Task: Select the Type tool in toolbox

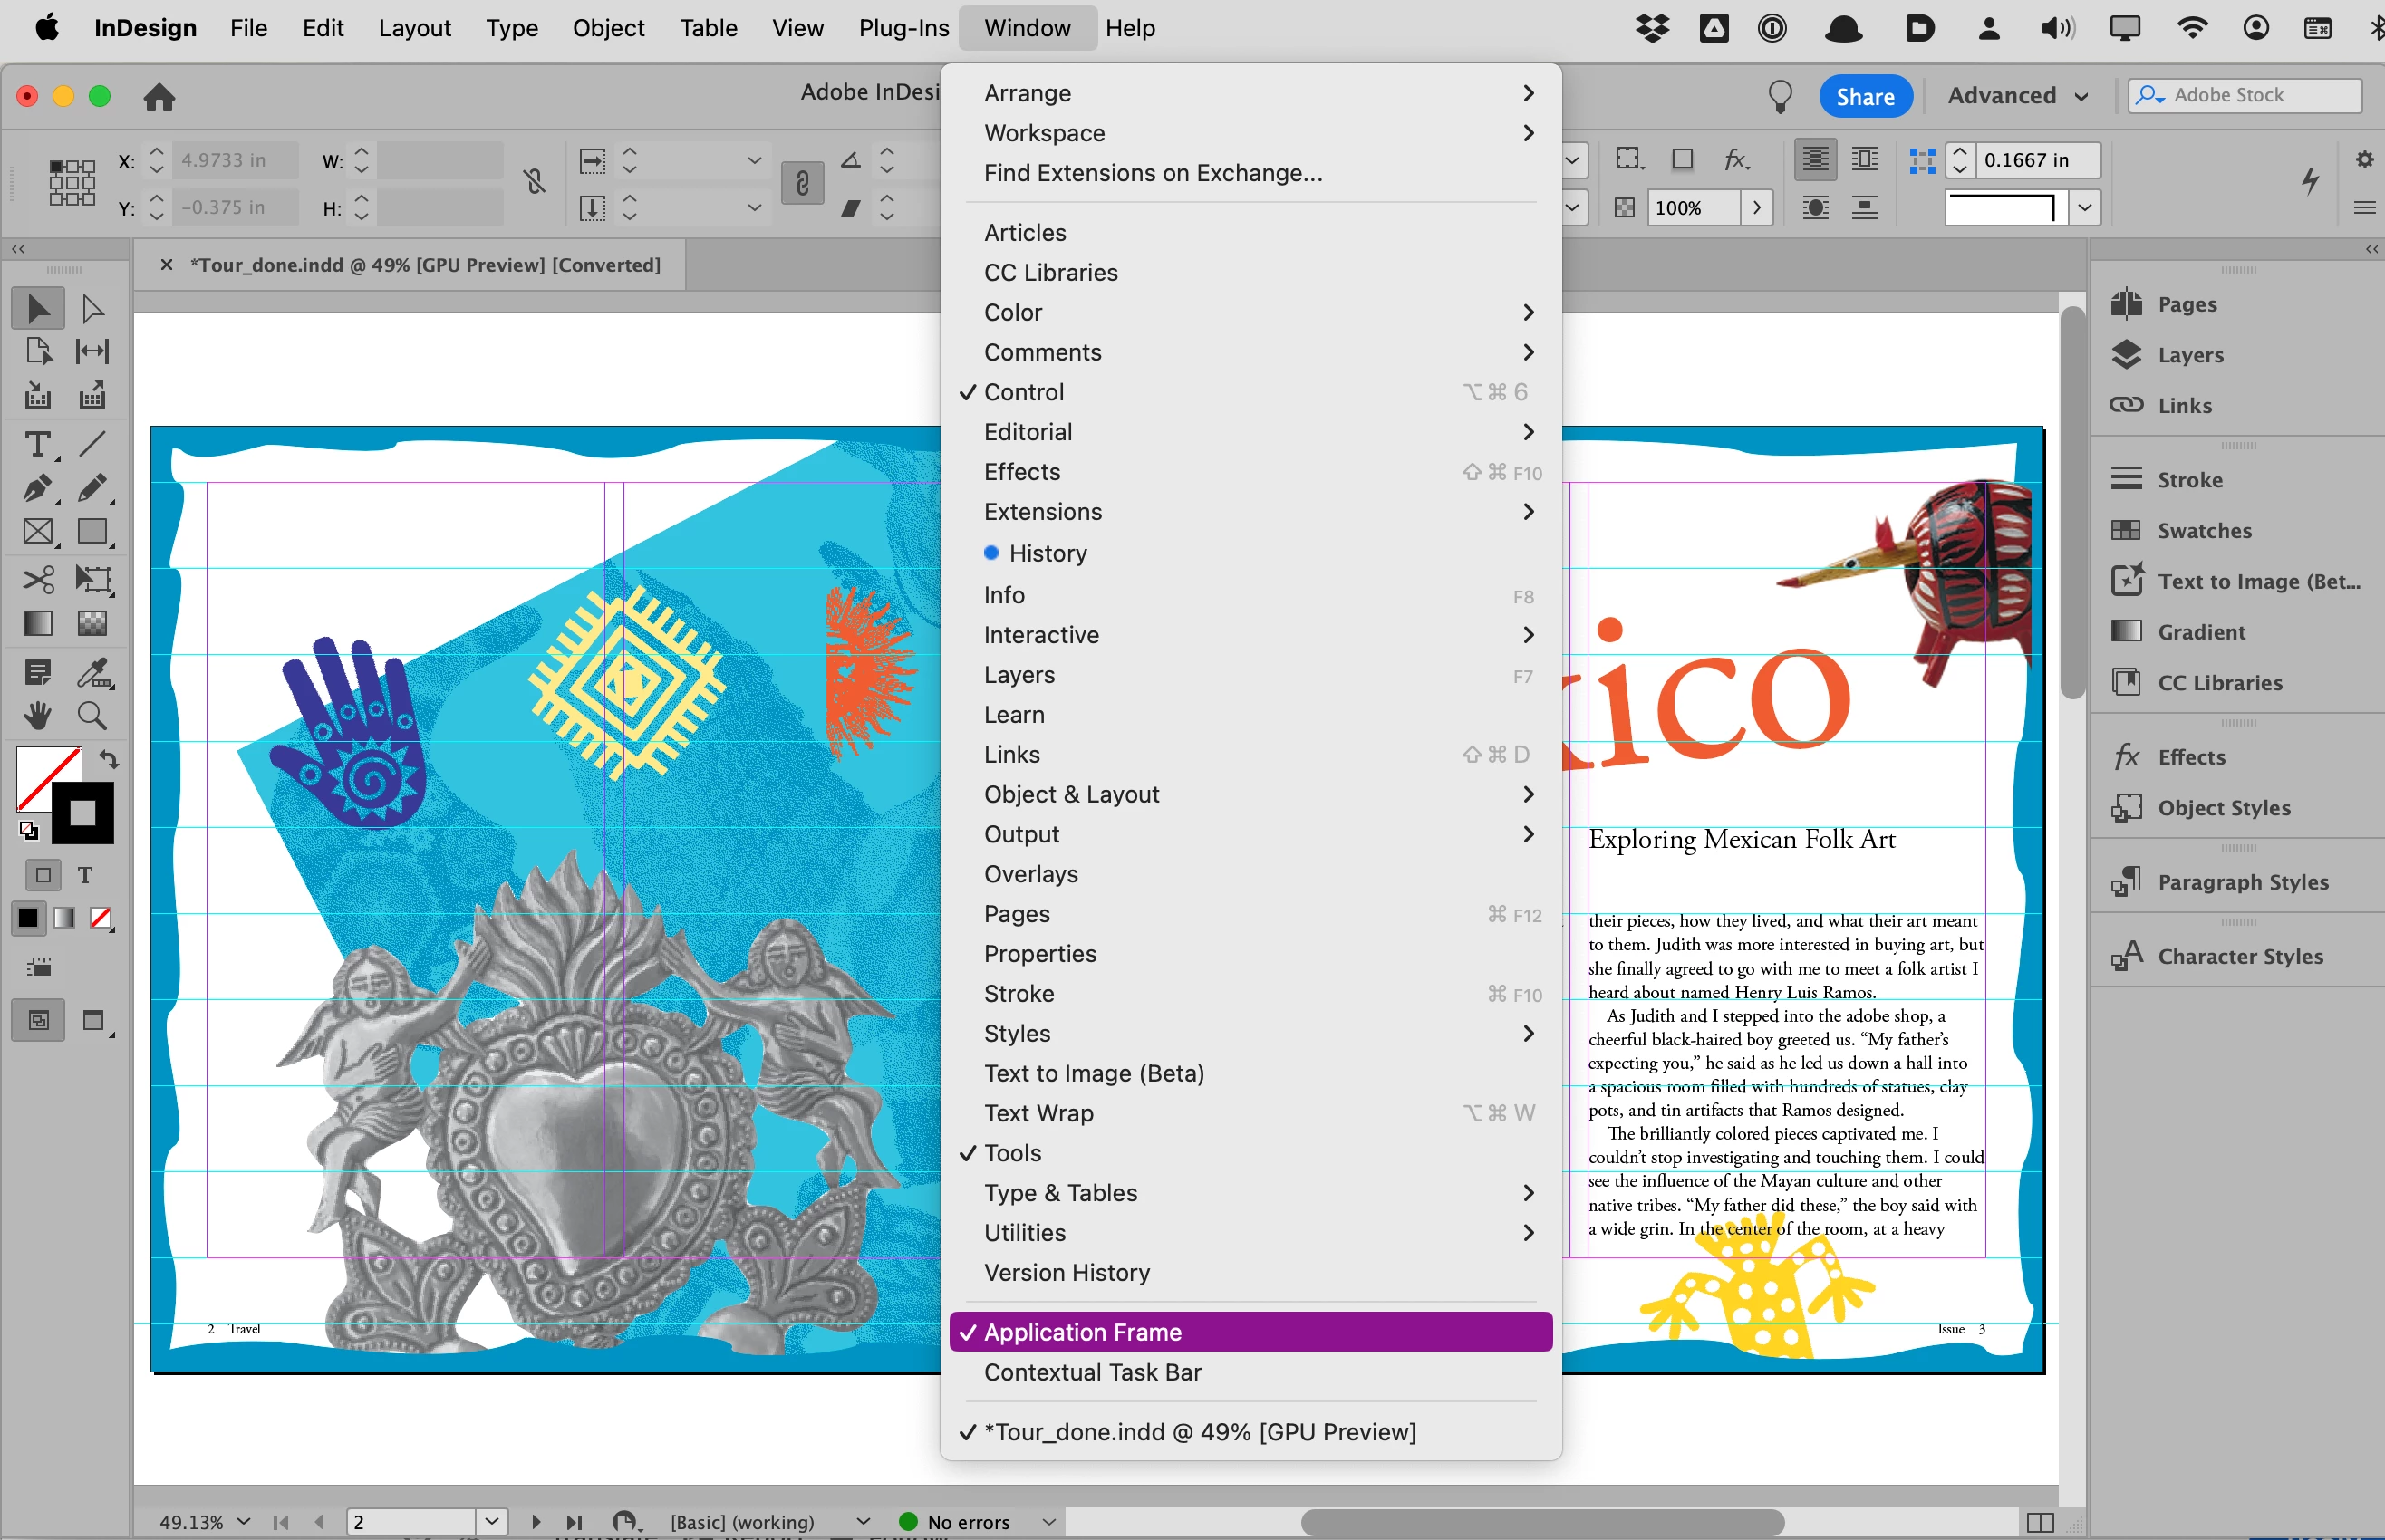Action: 38,445
